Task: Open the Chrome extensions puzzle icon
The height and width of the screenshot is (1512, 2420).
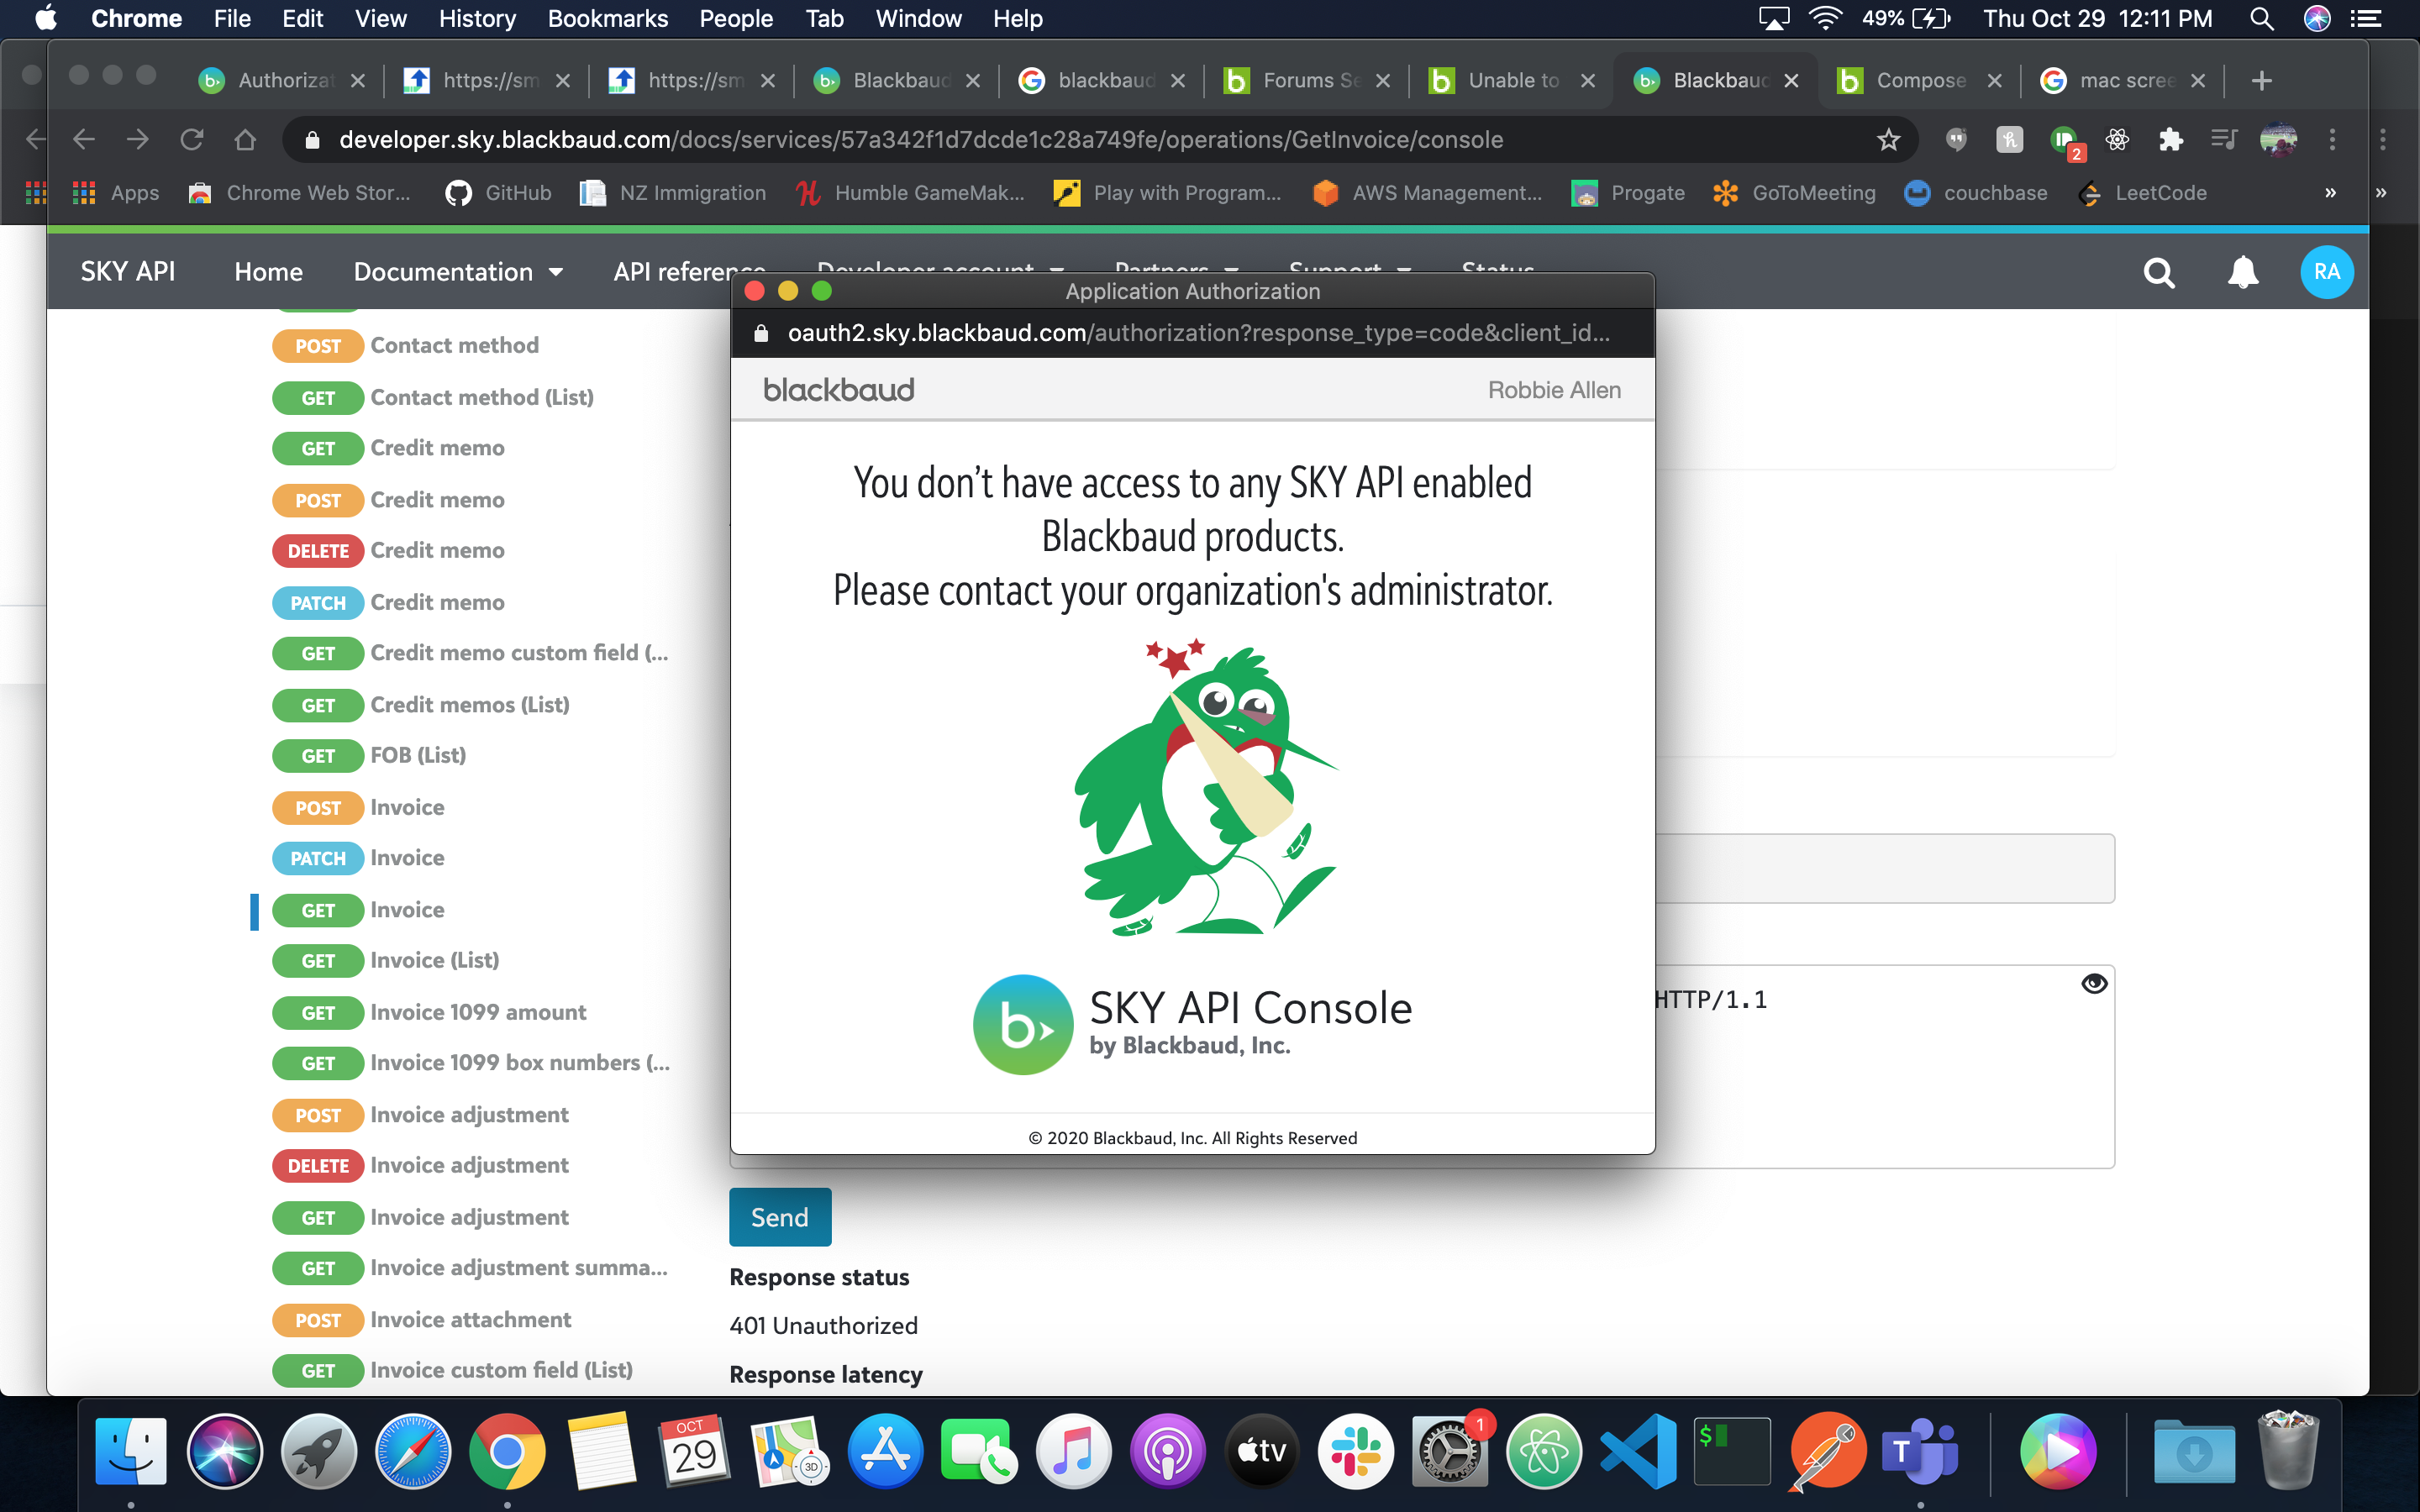Action: point(2170,140)
